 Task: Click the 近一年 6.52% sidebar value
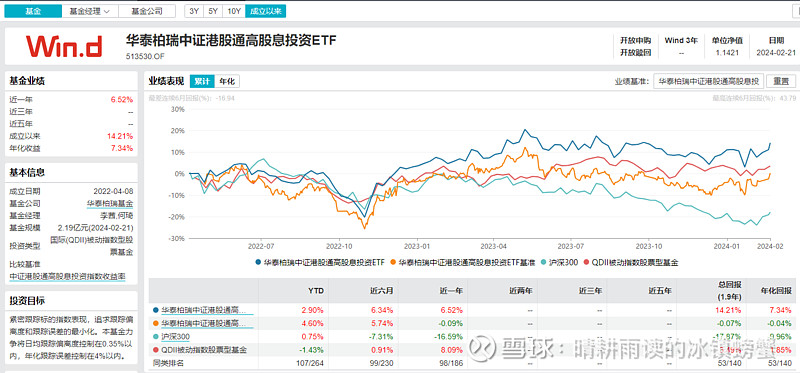click(x=122, y=100)
